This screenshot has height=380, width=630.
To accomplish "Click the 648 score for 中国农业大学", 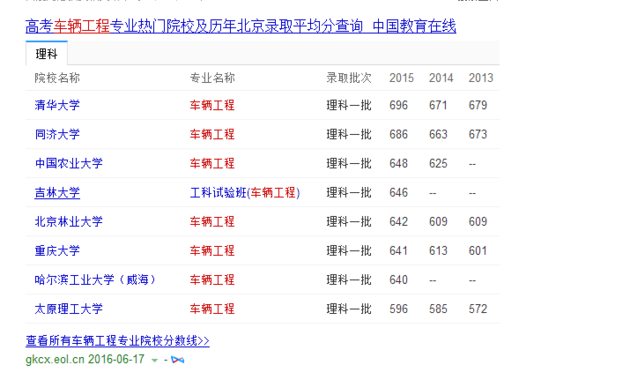I will tap(399, 163).
